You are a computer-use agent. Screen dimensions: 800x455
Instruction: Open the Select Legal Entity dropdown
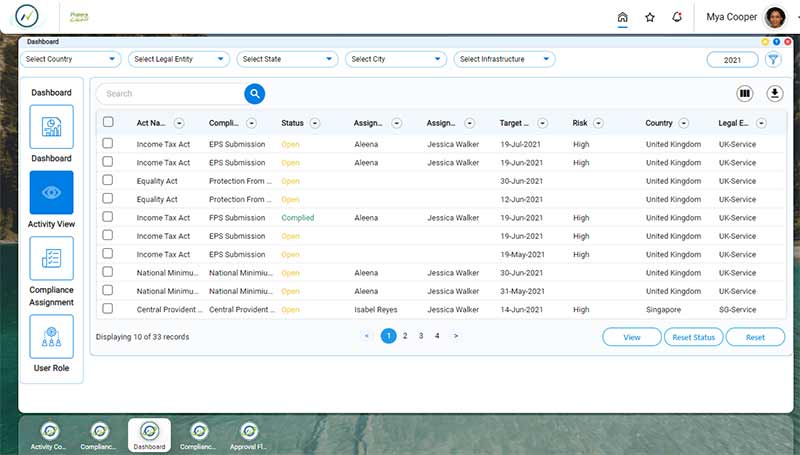(x=179, y=60)
